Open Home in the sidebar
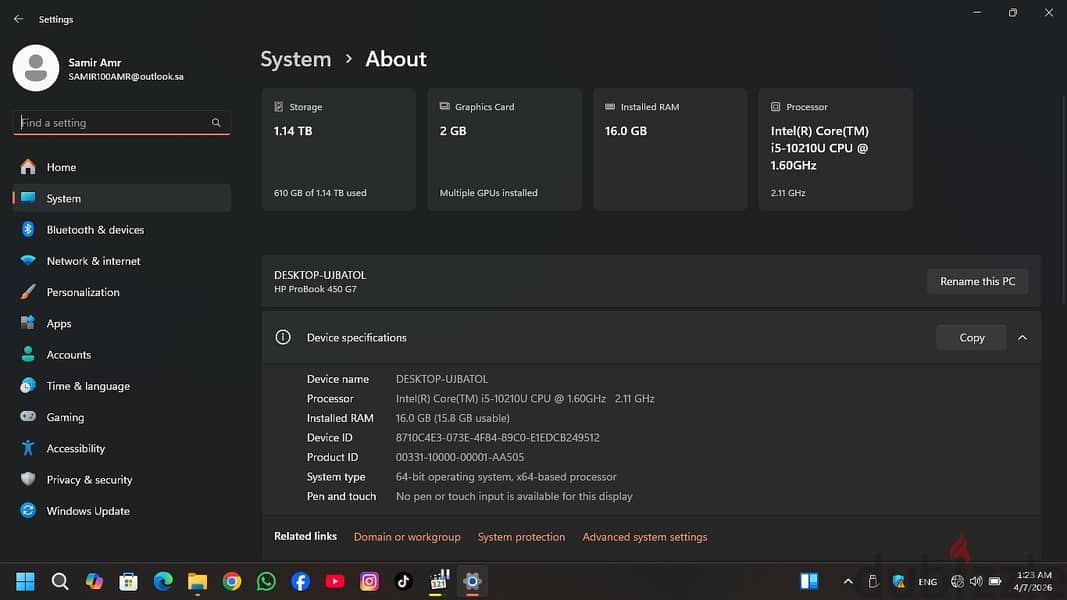The height and width of the screenshot is (600, 1067). pos(121,167)
